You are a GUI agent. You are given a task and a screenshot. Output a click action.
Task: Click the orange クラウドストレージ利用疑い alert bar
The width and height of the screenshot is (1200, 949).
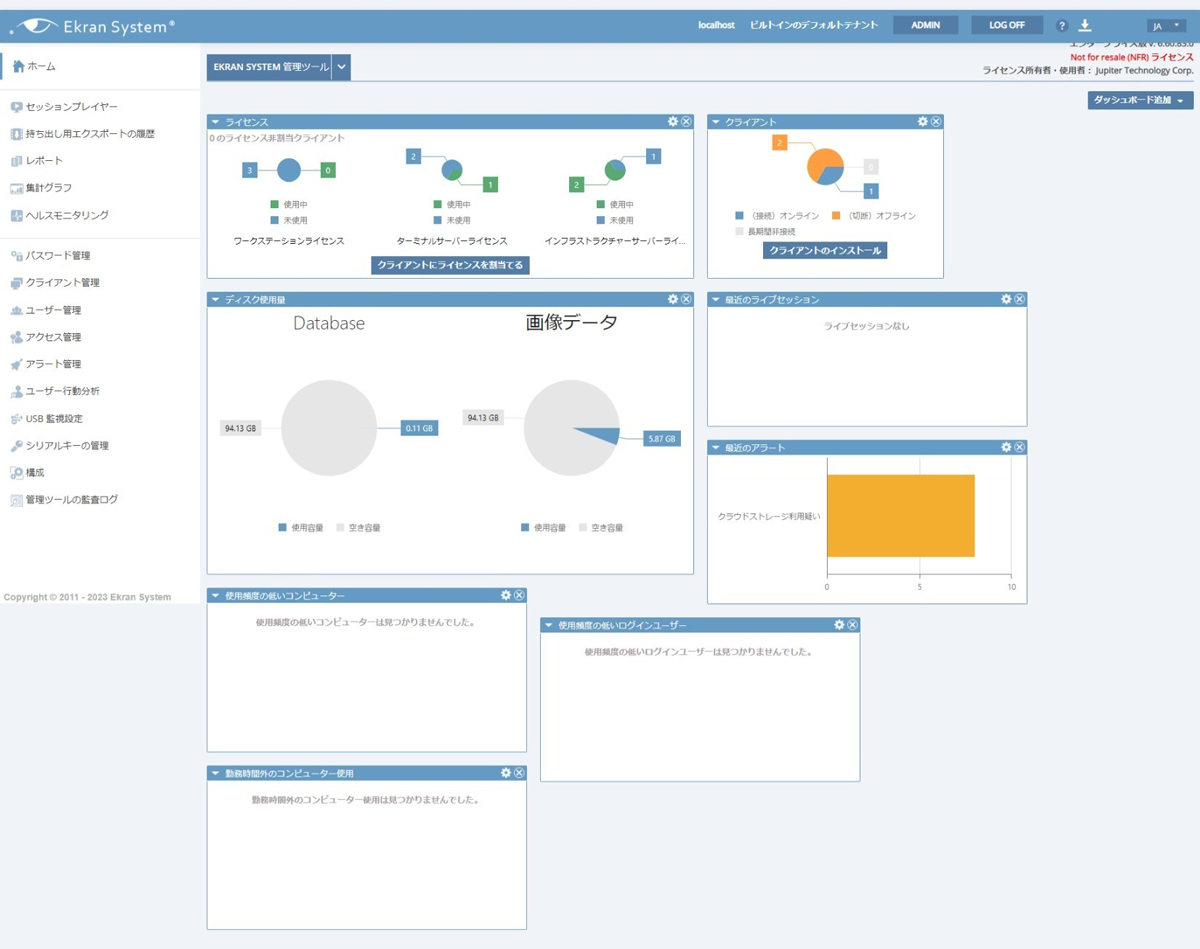(x=901, y=516)
